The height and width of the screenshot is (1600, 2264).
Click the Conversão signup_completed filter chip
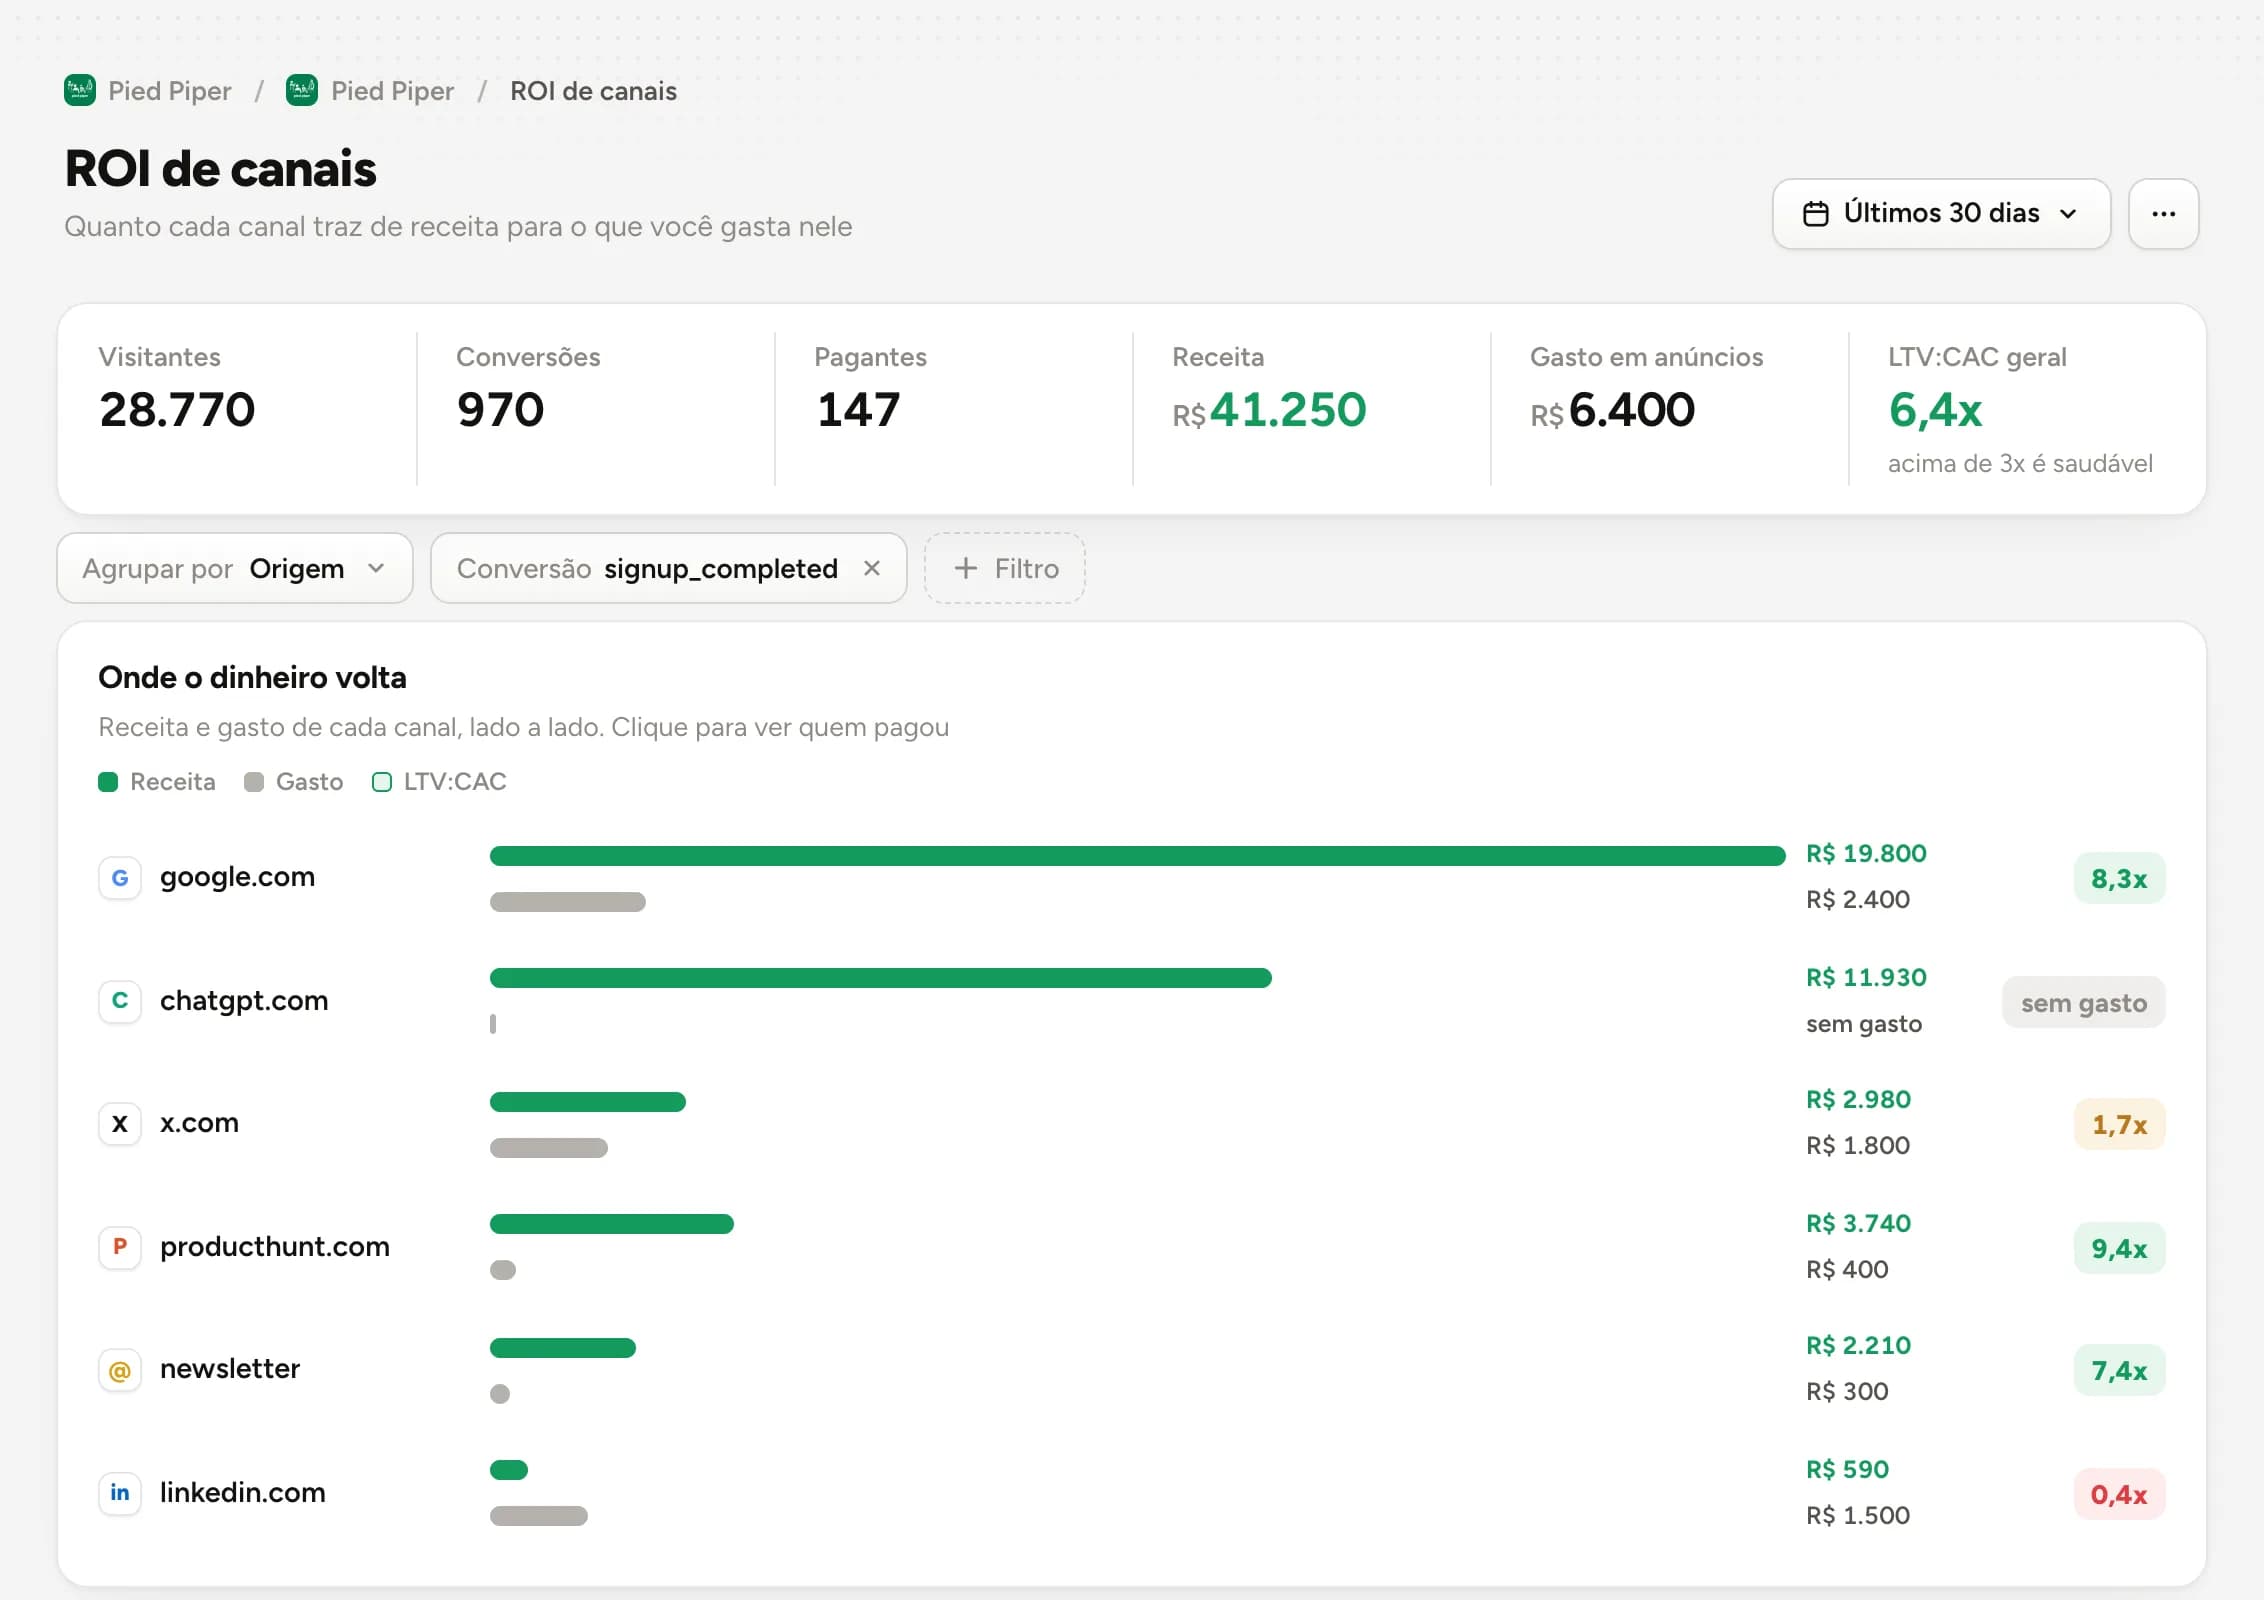pos(669,568)
